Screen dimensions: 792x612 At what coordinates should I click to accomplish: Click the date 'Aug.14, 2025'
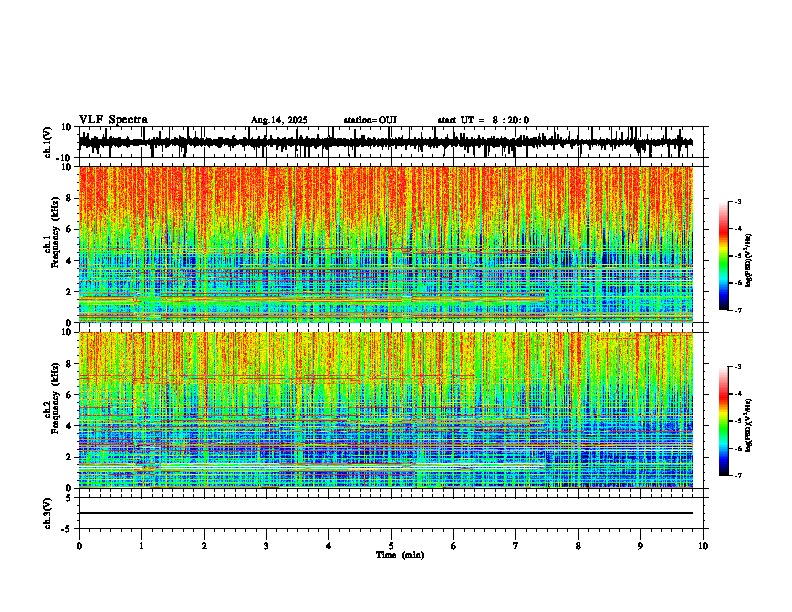coord(279,120)
